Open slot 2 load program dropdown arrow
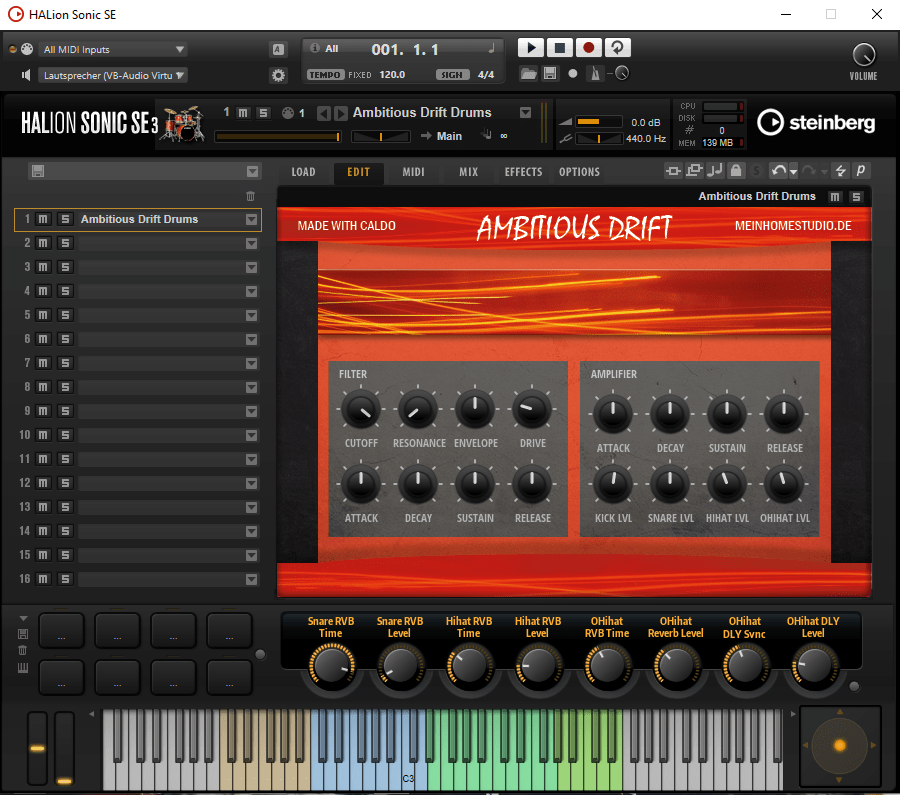This screenshot has height=795, width=900. 251,243
